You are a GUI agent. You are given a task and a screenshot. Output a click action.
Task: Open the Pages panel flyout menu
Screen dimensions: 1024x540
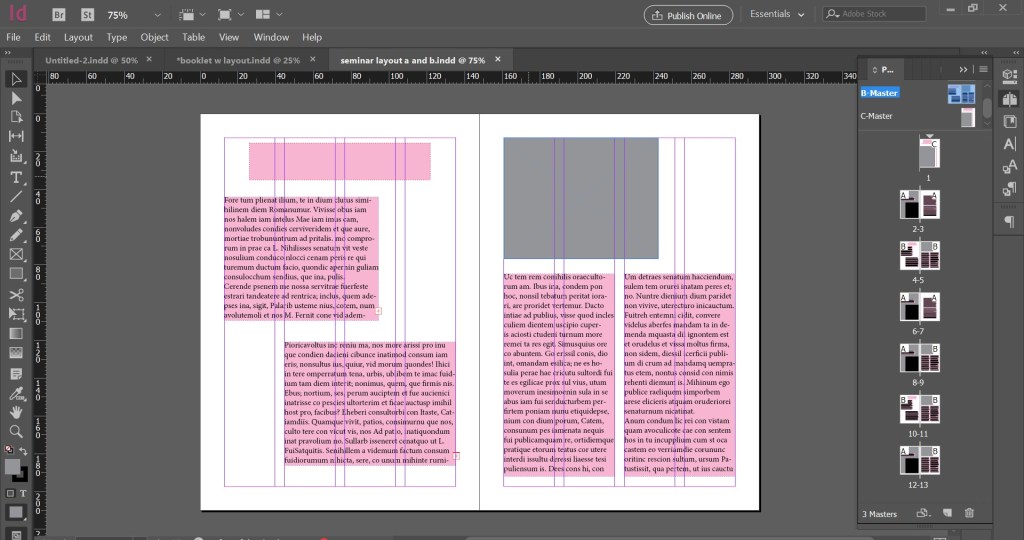983,69
